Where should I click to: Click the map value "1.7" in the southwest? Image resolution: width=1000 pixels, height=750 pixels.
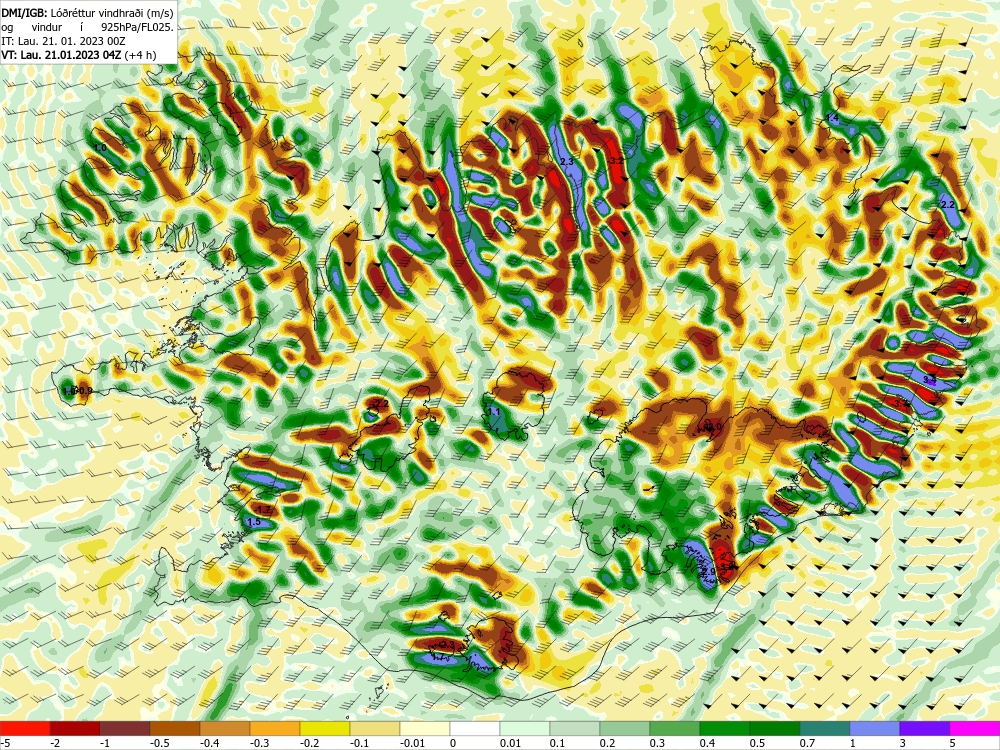point(263,510)
